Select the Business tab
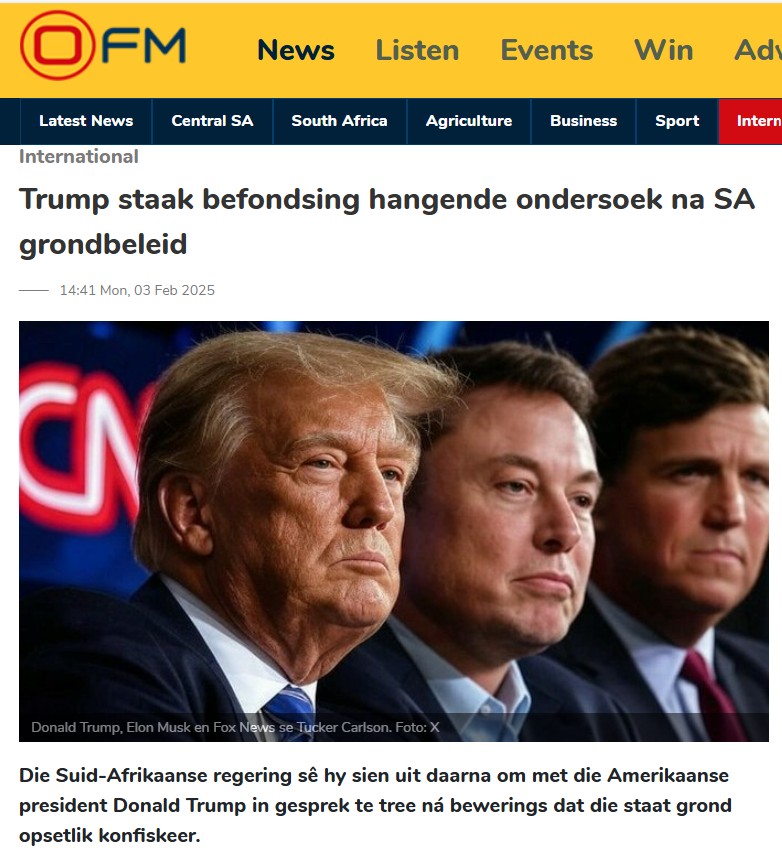Viewport: 782px width, 857px height. tap(584, 121)
